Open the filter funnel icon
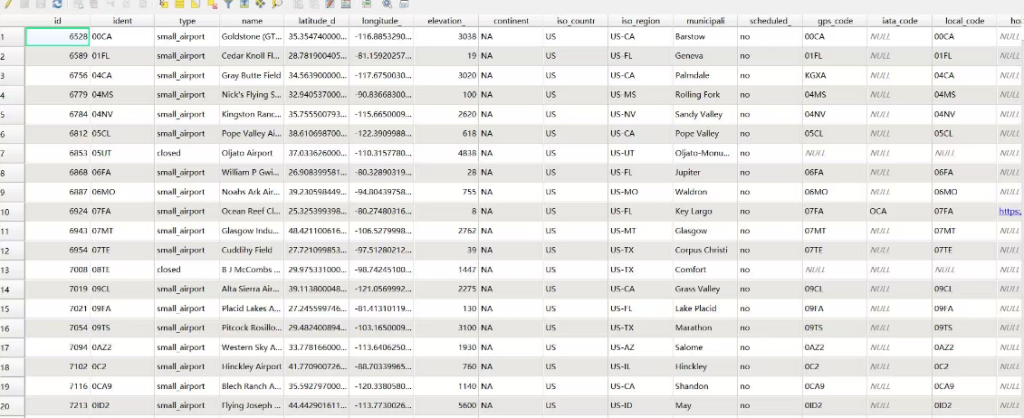1024x418 pixels. pos(228,4)
